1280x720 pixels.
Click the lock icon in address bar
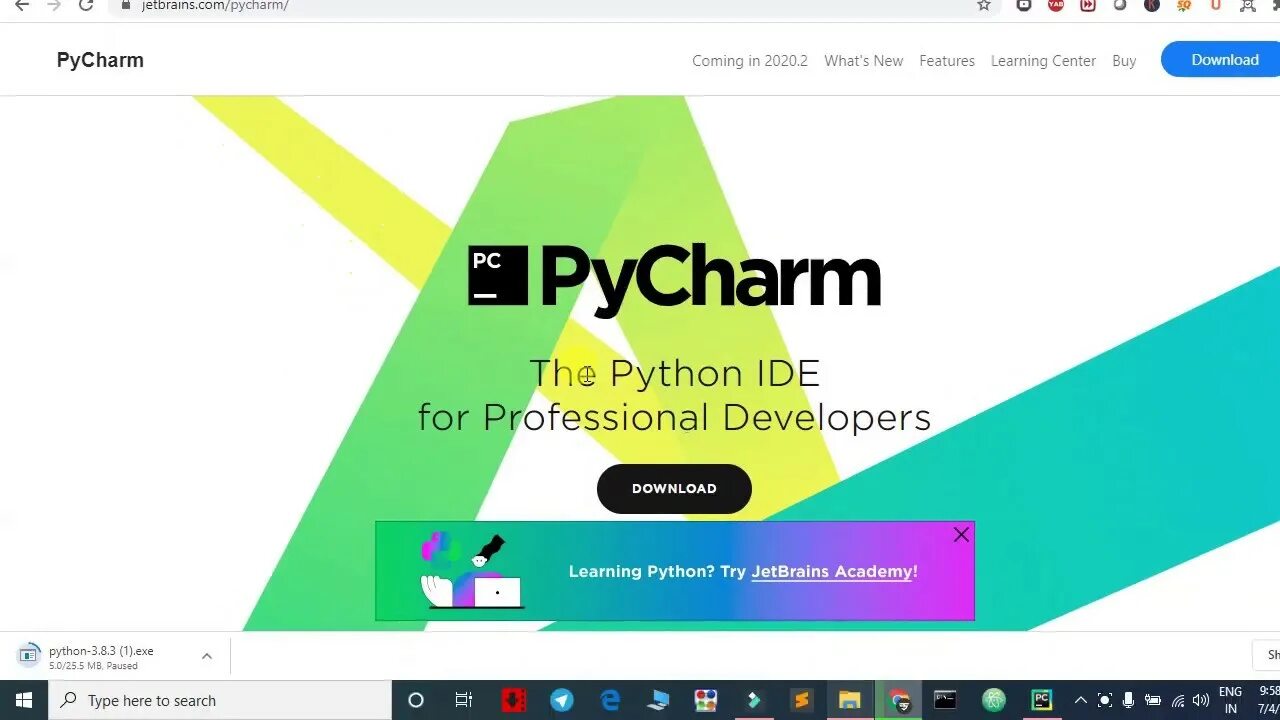(x=125, y=5)
